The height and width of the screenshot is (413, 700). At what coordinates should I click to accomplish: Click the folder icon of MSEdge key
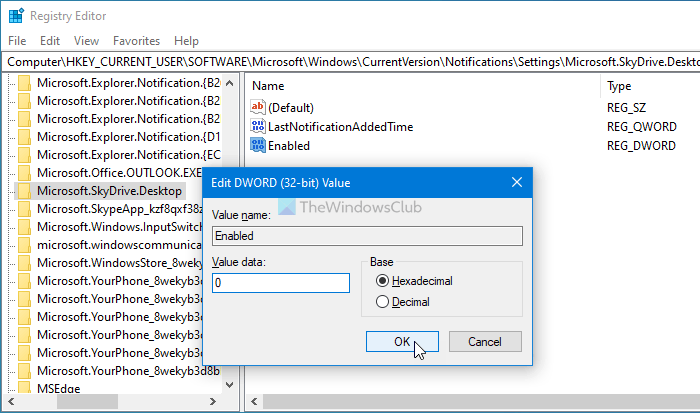click(25, 388)
